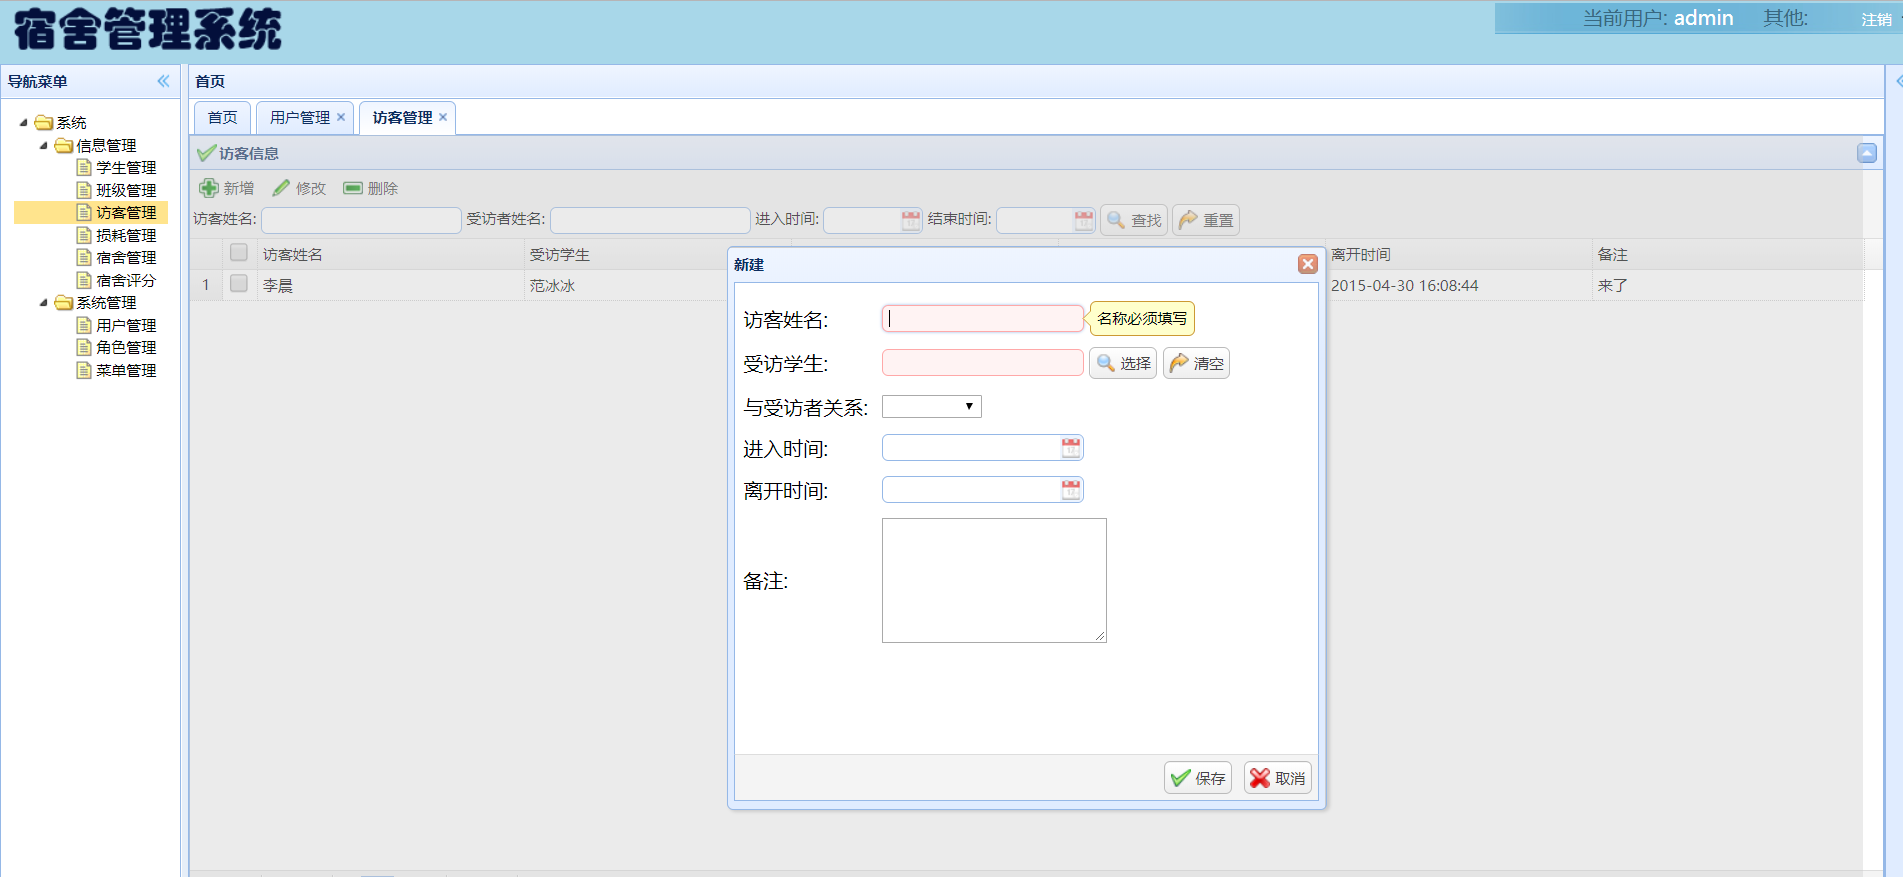Open the calendar icon in the dialog's 进入时间 field

pos(1071,448)
